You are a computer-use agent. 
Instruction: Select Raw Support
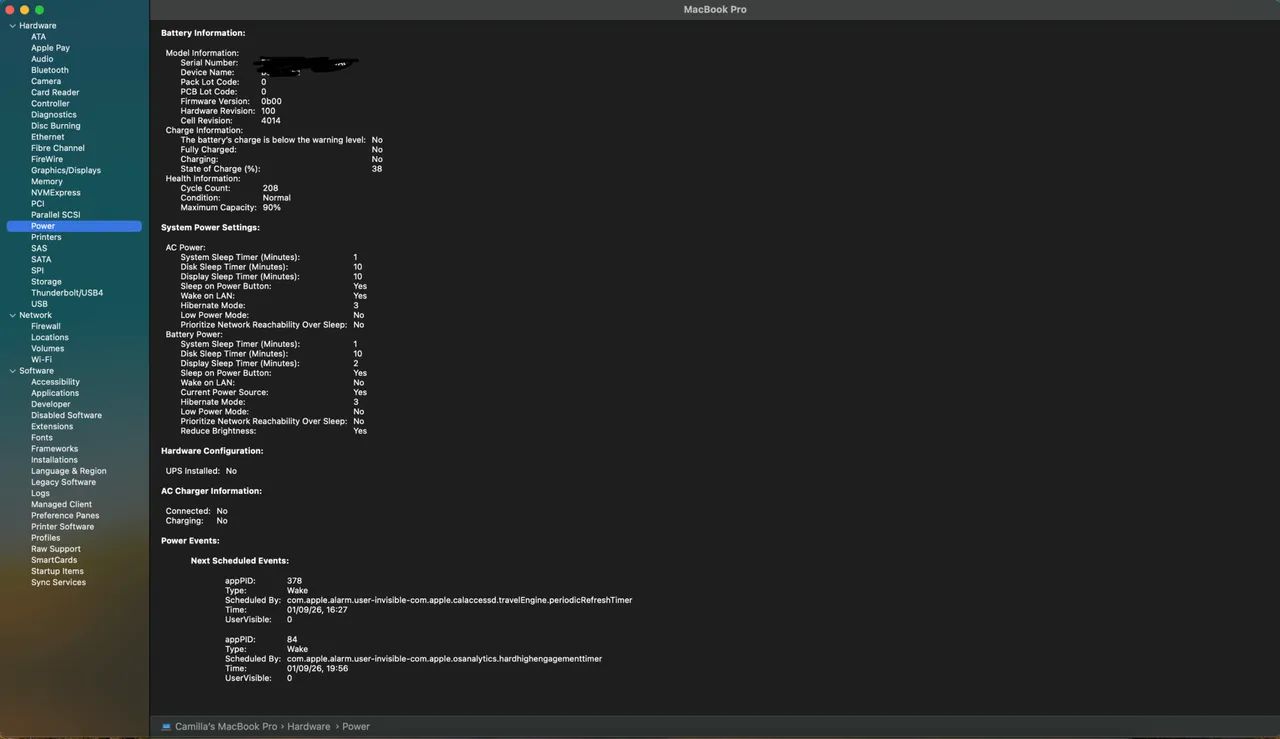click(56, 549)
